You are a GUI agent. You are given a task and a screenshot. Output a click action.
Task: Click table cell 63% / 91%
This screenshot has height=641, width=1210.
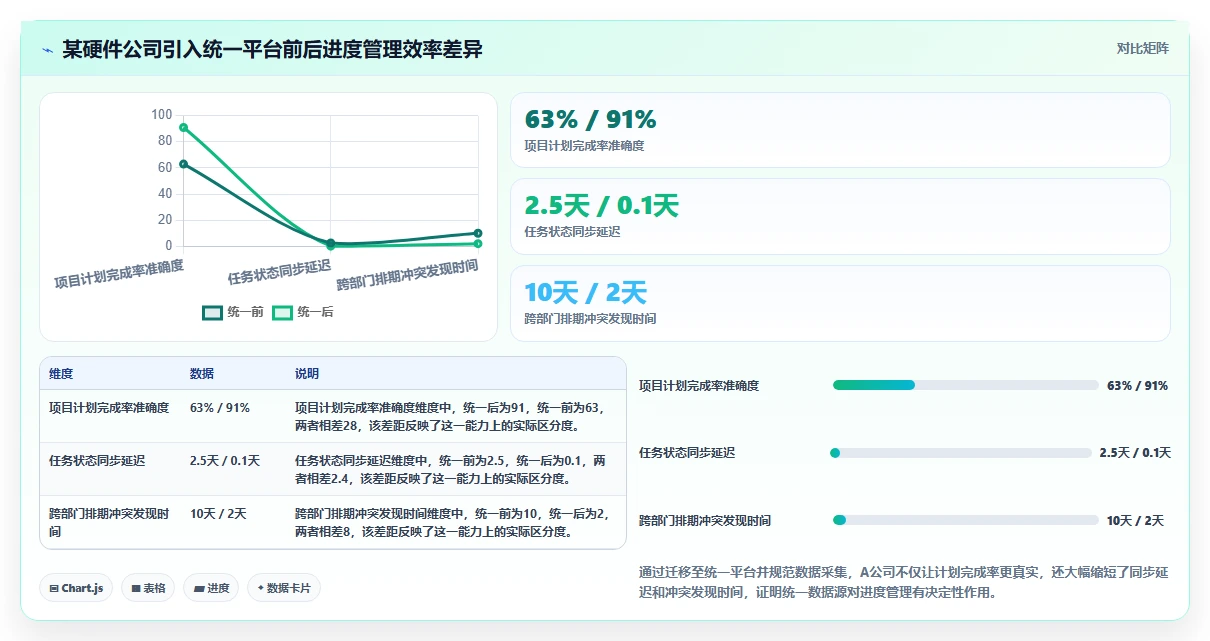tap(220, 408)
